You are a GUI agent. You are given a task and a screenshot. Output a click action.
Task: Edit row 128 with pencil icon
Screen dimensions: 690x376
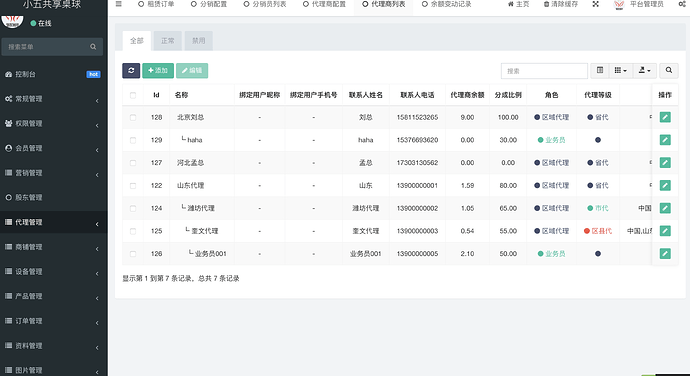coord(665,117)
